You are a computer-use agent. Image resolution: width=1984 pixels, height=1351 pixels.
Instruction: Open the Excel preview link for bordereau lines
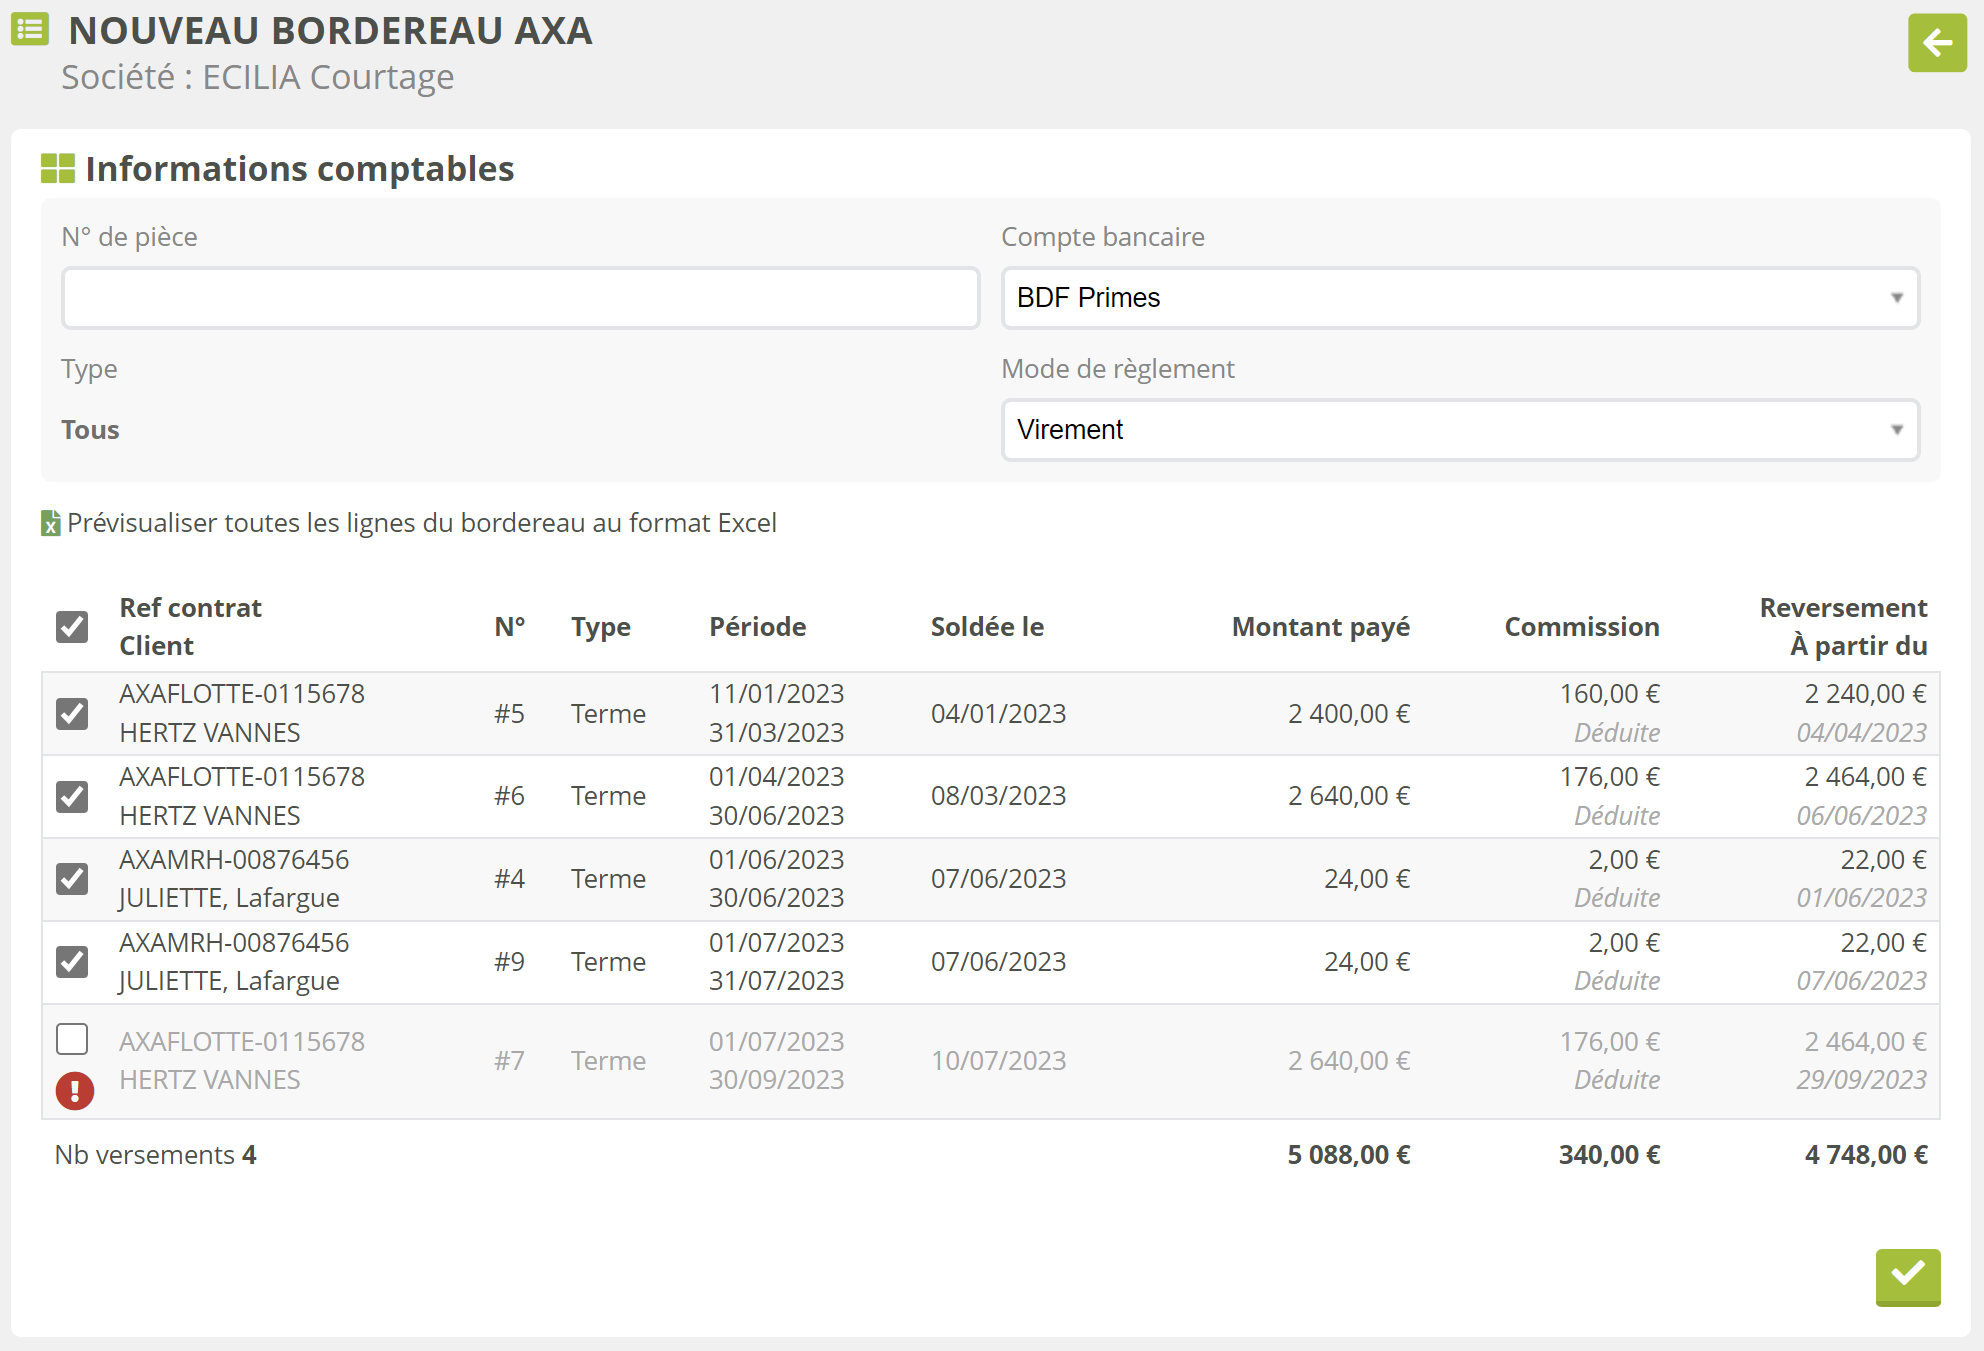click(421, 523)
